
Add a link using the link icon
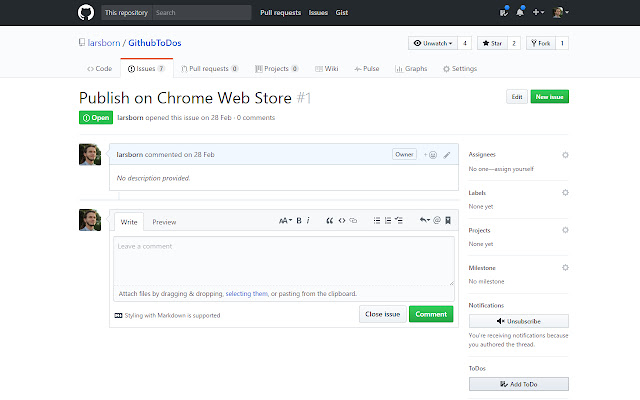[x=353, y=220]
